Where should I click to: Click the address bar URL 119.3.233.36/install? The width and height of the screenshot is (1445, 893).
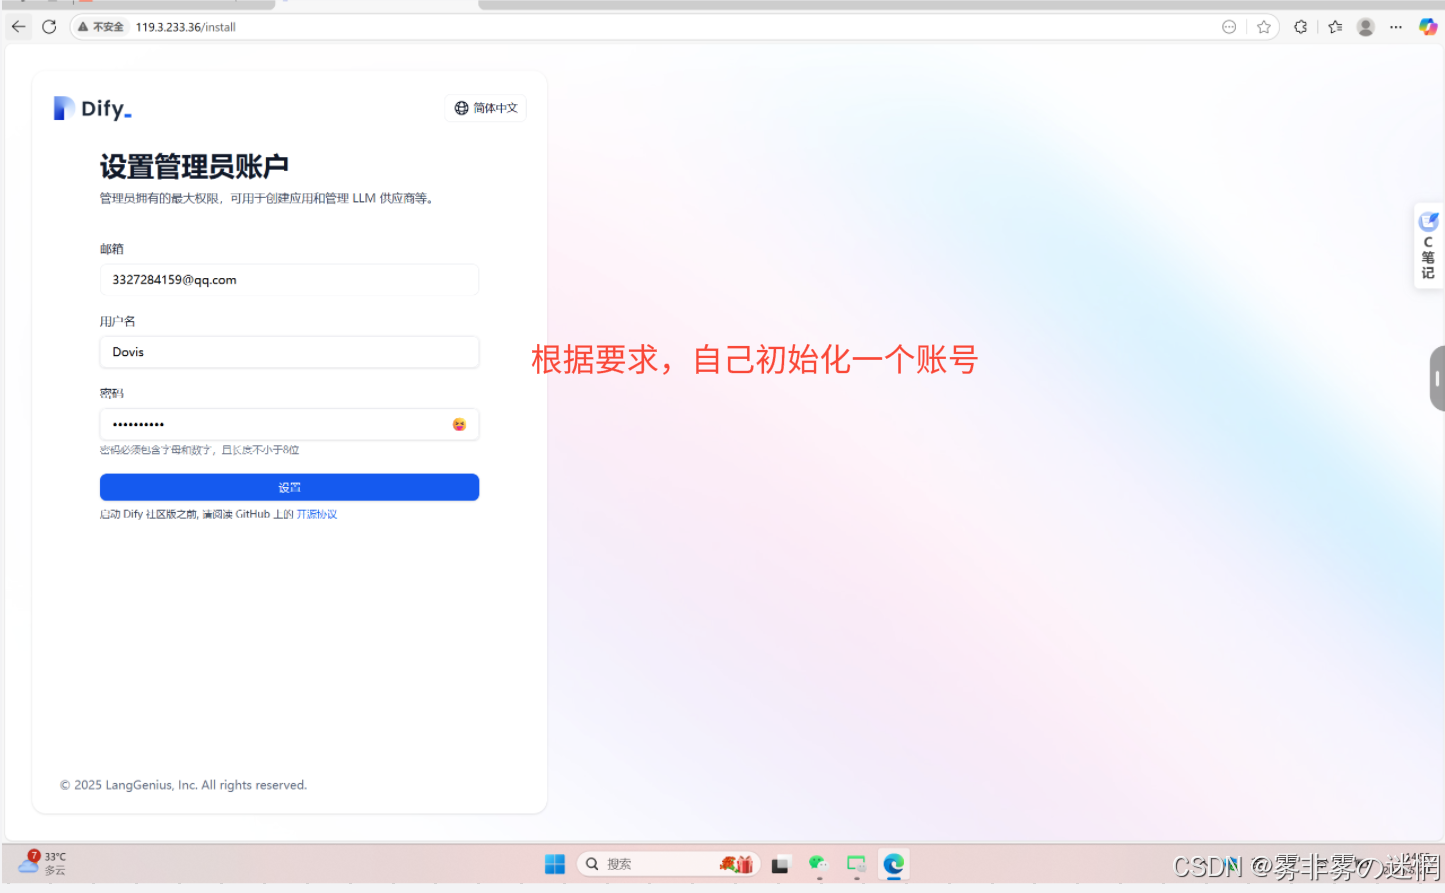186,27
